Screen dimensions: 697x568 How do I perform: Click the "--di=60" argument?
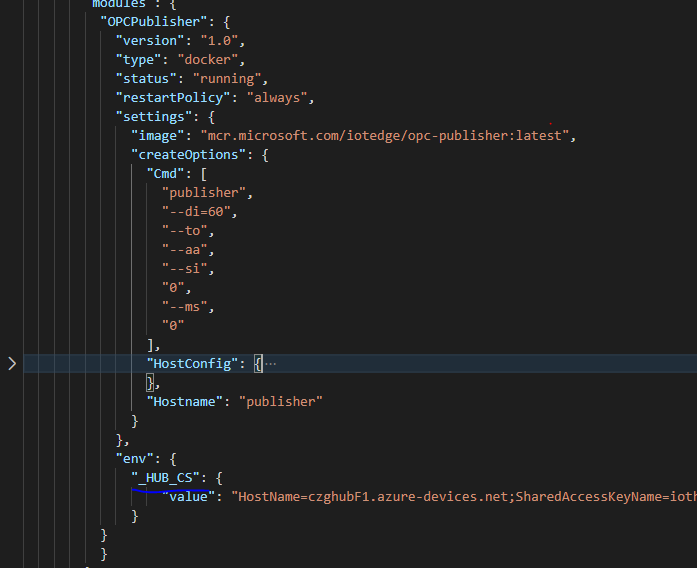pyautogui.click(x=196, y=212)
